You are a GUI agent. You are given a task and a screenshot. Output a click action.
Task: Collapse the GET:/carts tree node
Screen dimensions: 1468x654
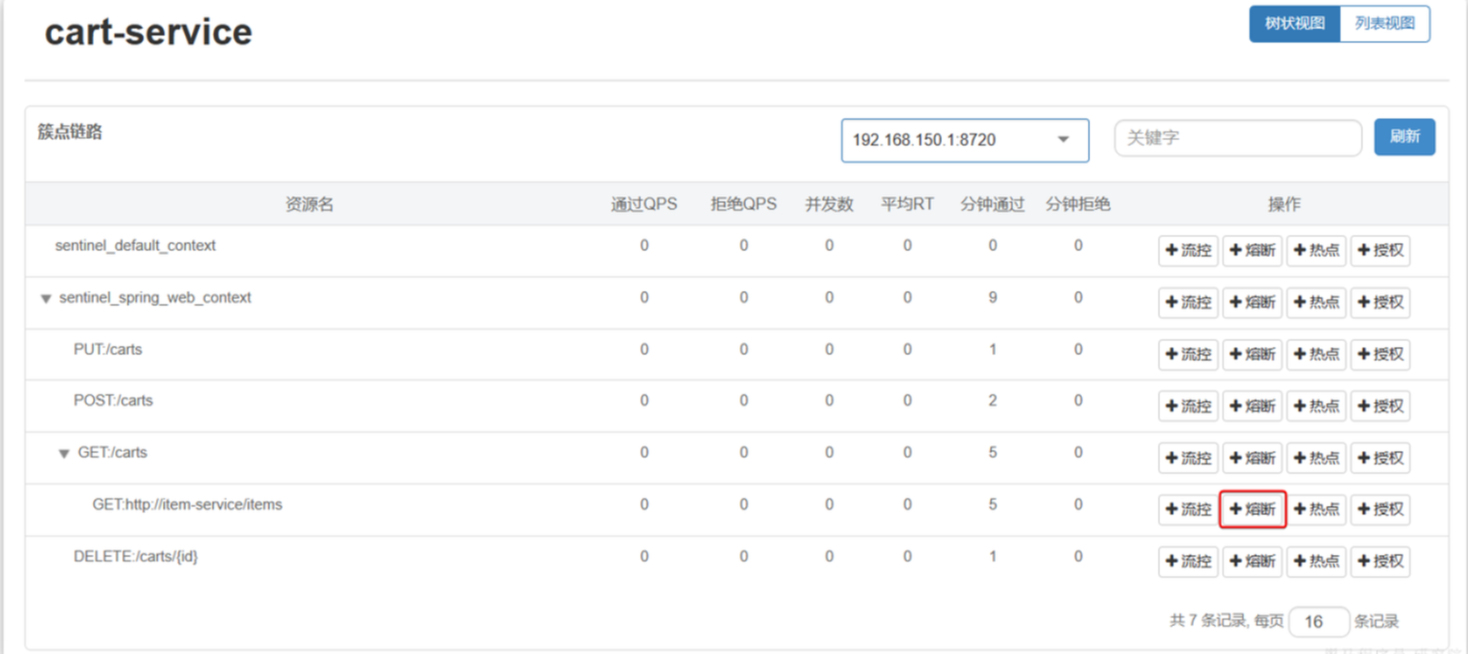(65, 454)
